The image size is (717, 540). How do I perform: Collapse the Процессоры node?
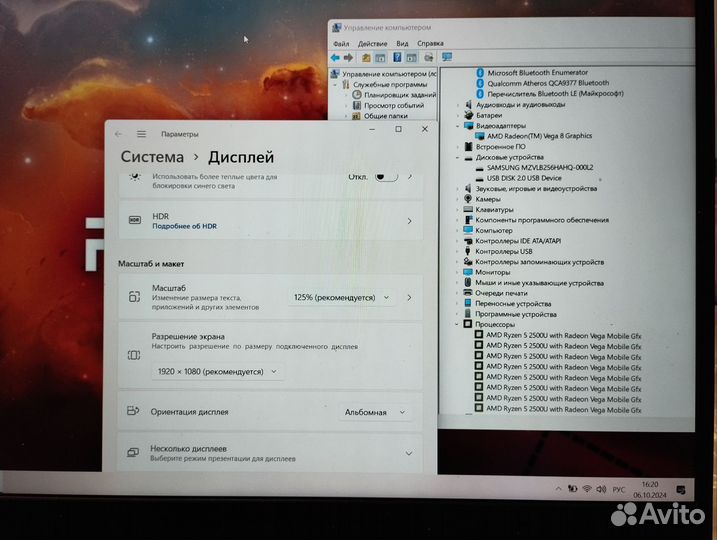tap(457, 324)
